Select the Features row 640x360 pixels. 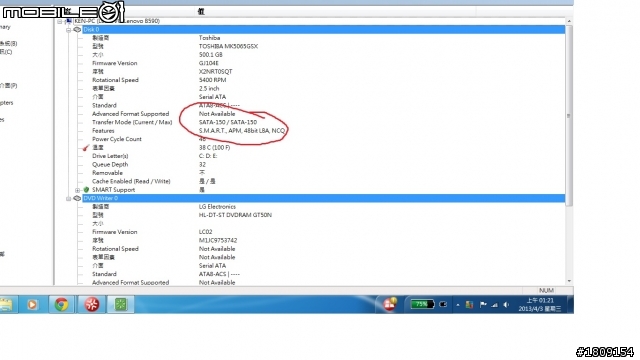point(103,131)
